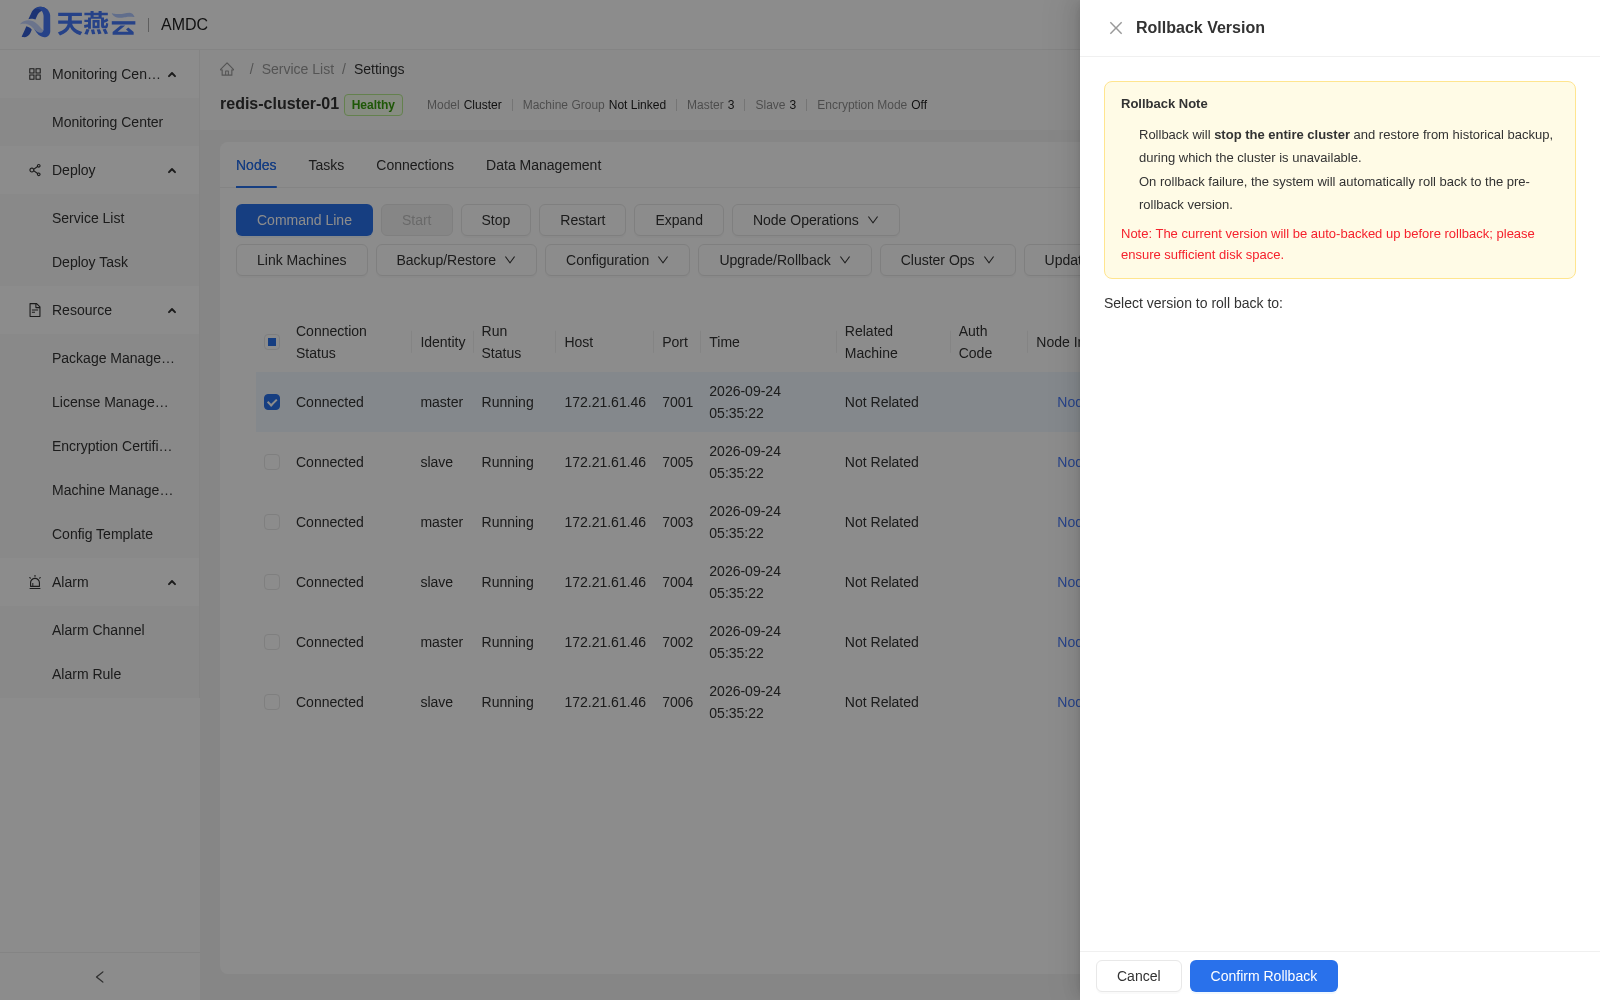The width and height of the screenshot is (1600, 1000).
Task: Collapse the Deploy sidebar group chevron
Action: [172, 170]
